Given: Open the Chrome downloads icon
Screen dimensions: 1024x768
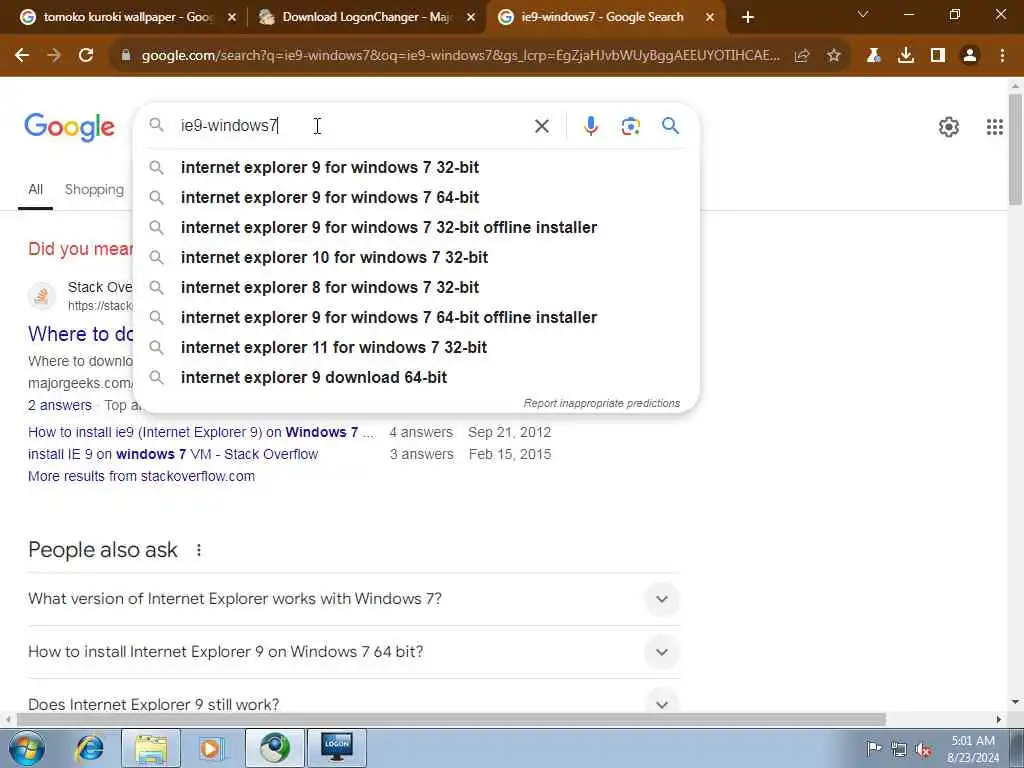Looking at the screenshot, I should coord(906,56).
